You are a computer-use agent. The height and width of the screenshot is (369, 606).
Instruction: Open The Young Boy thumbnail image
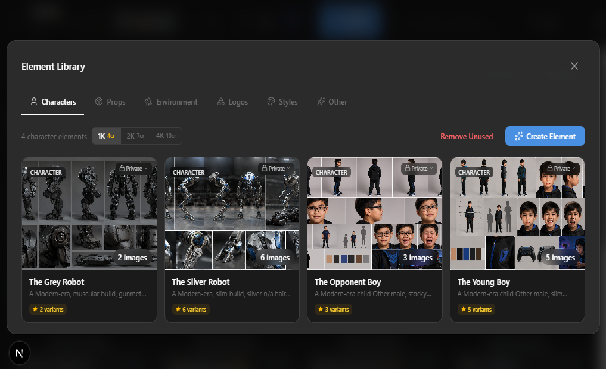coord(517,213)
